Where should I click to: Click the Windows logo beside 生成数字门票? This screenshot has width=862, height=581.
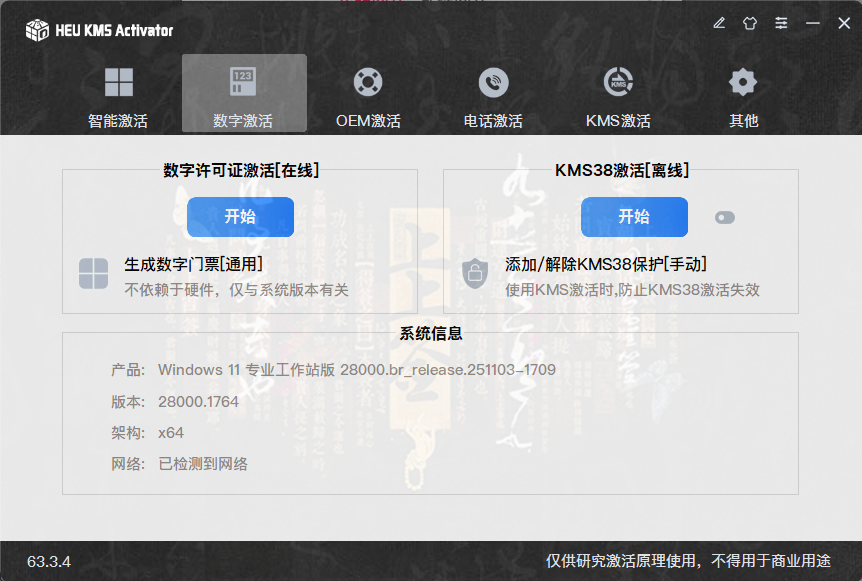coord(93,273)
